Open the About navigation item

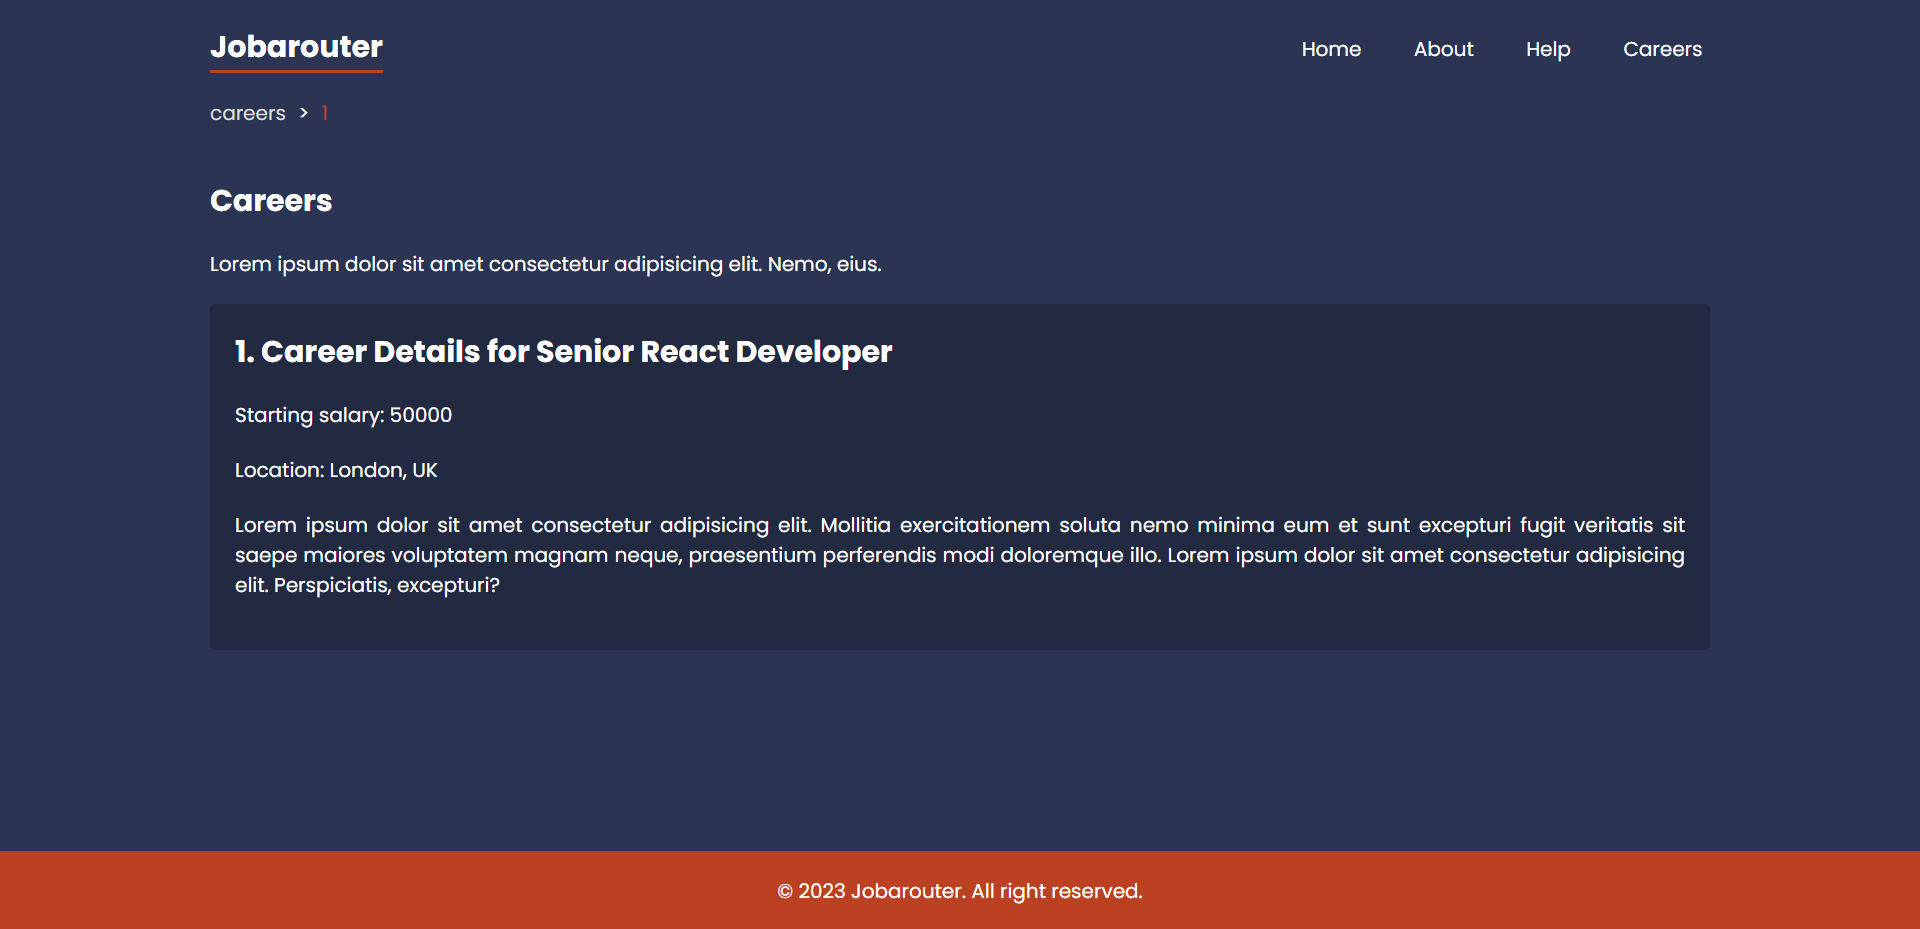pos(1443,49)
